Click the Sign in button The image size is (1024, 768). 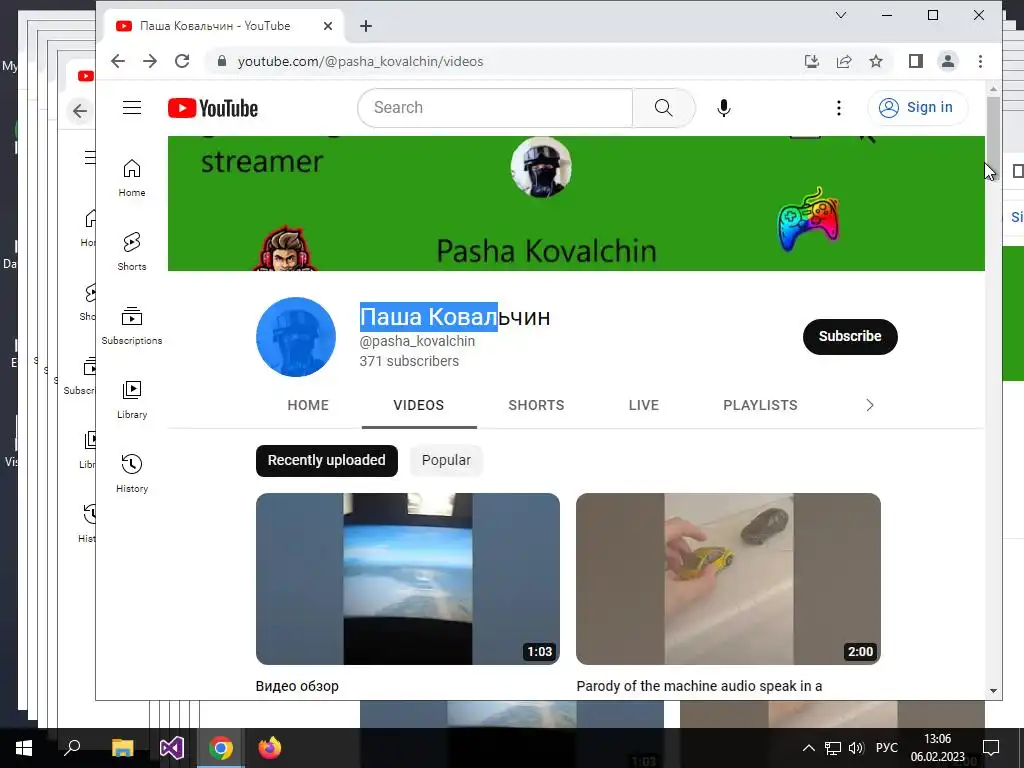point(918,108)
